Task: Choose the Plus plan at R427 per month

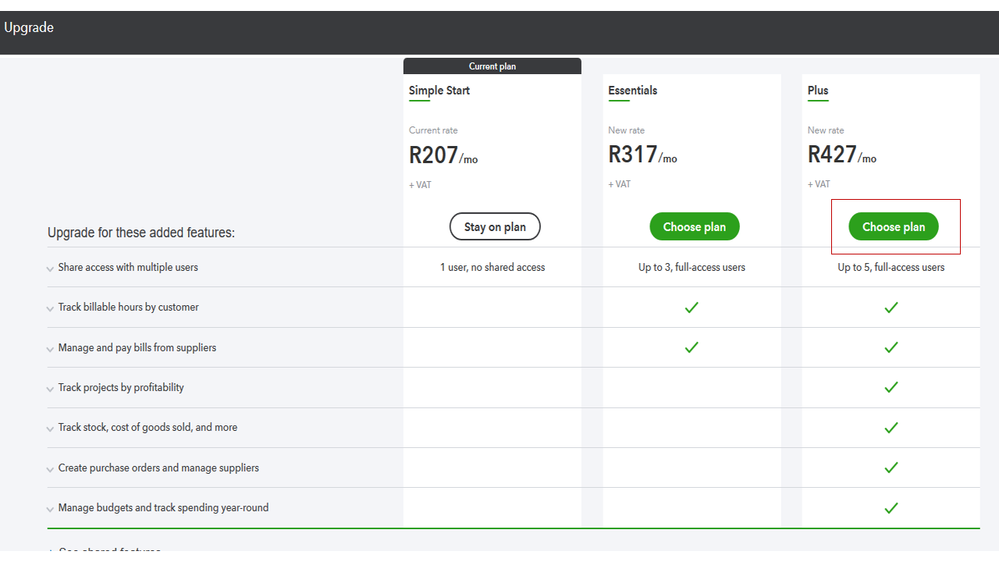Action: click(893, 227)
